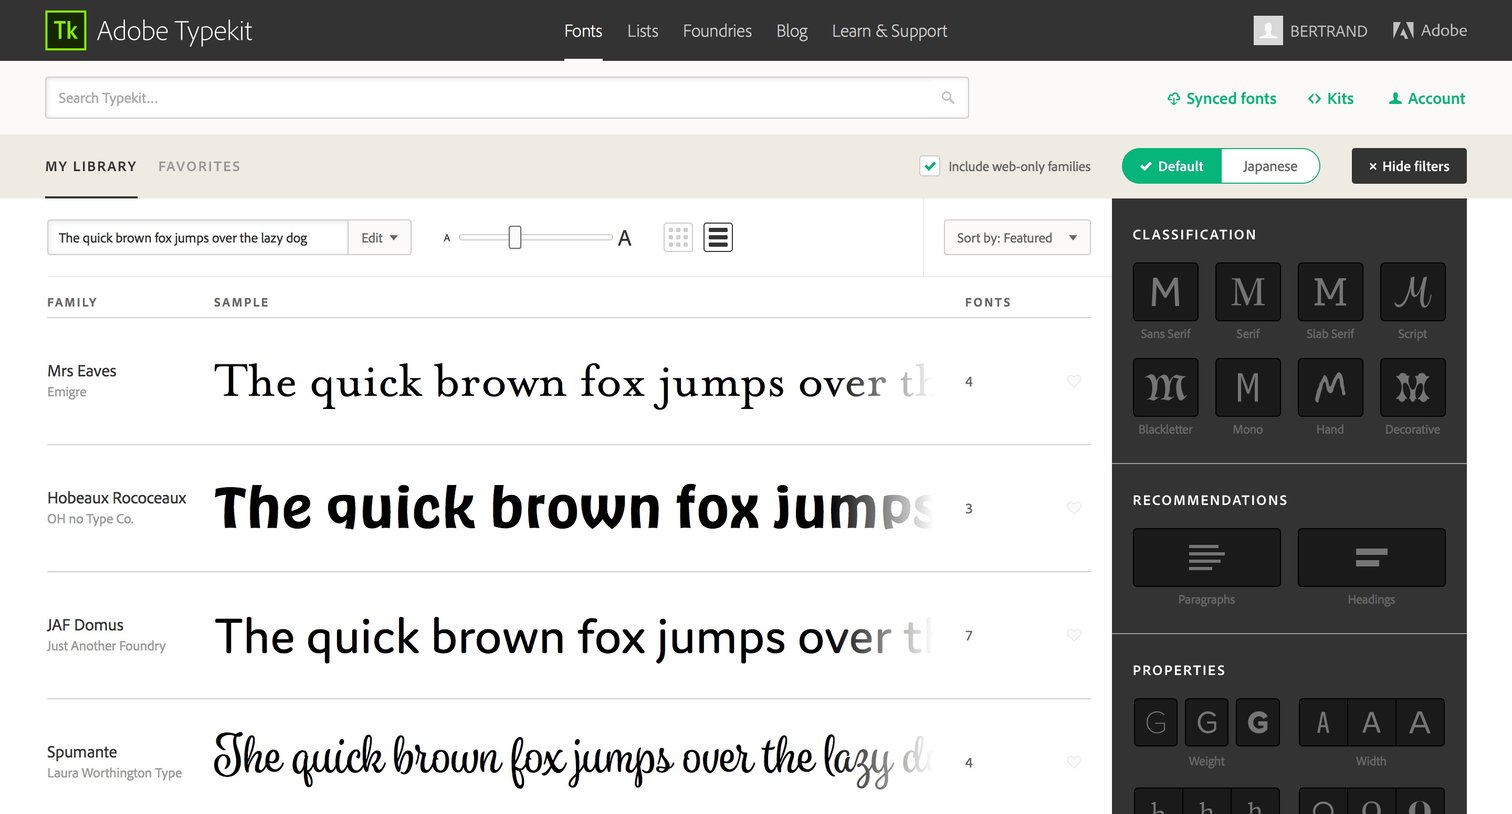Open the Fonts nav tab
This screenshot has width=1512, height=814.
[583, 31]
